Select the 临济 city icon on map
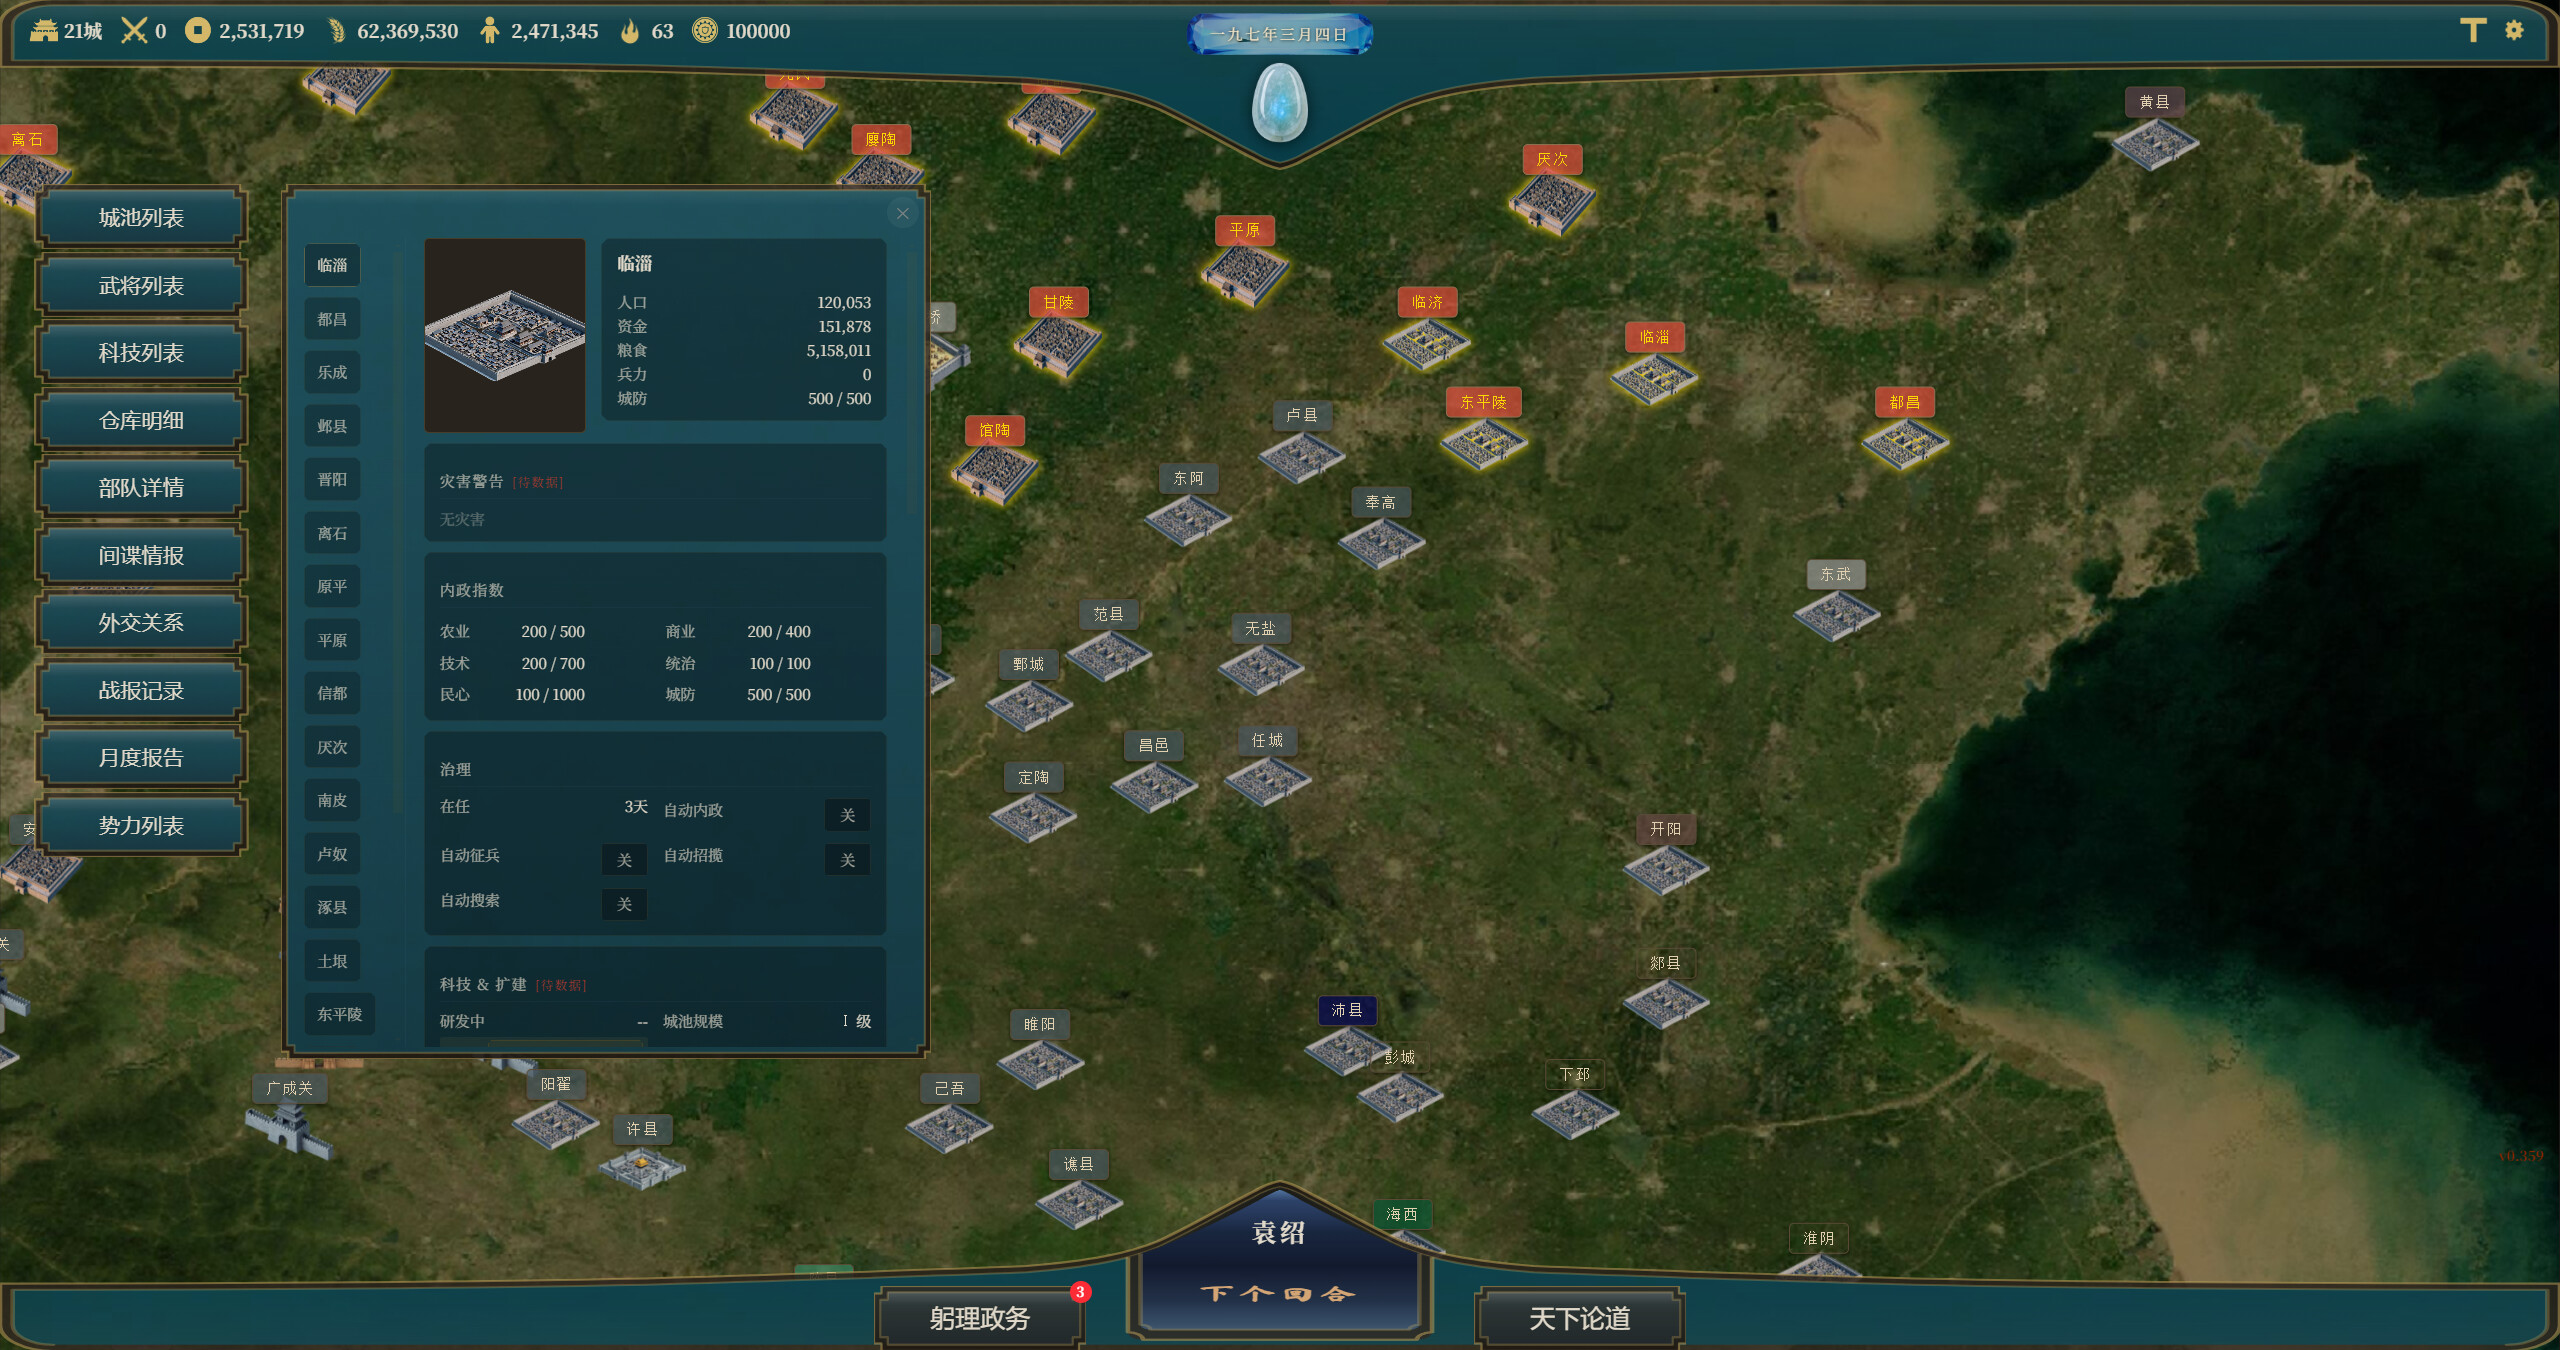 click(x=1427, y=345)
